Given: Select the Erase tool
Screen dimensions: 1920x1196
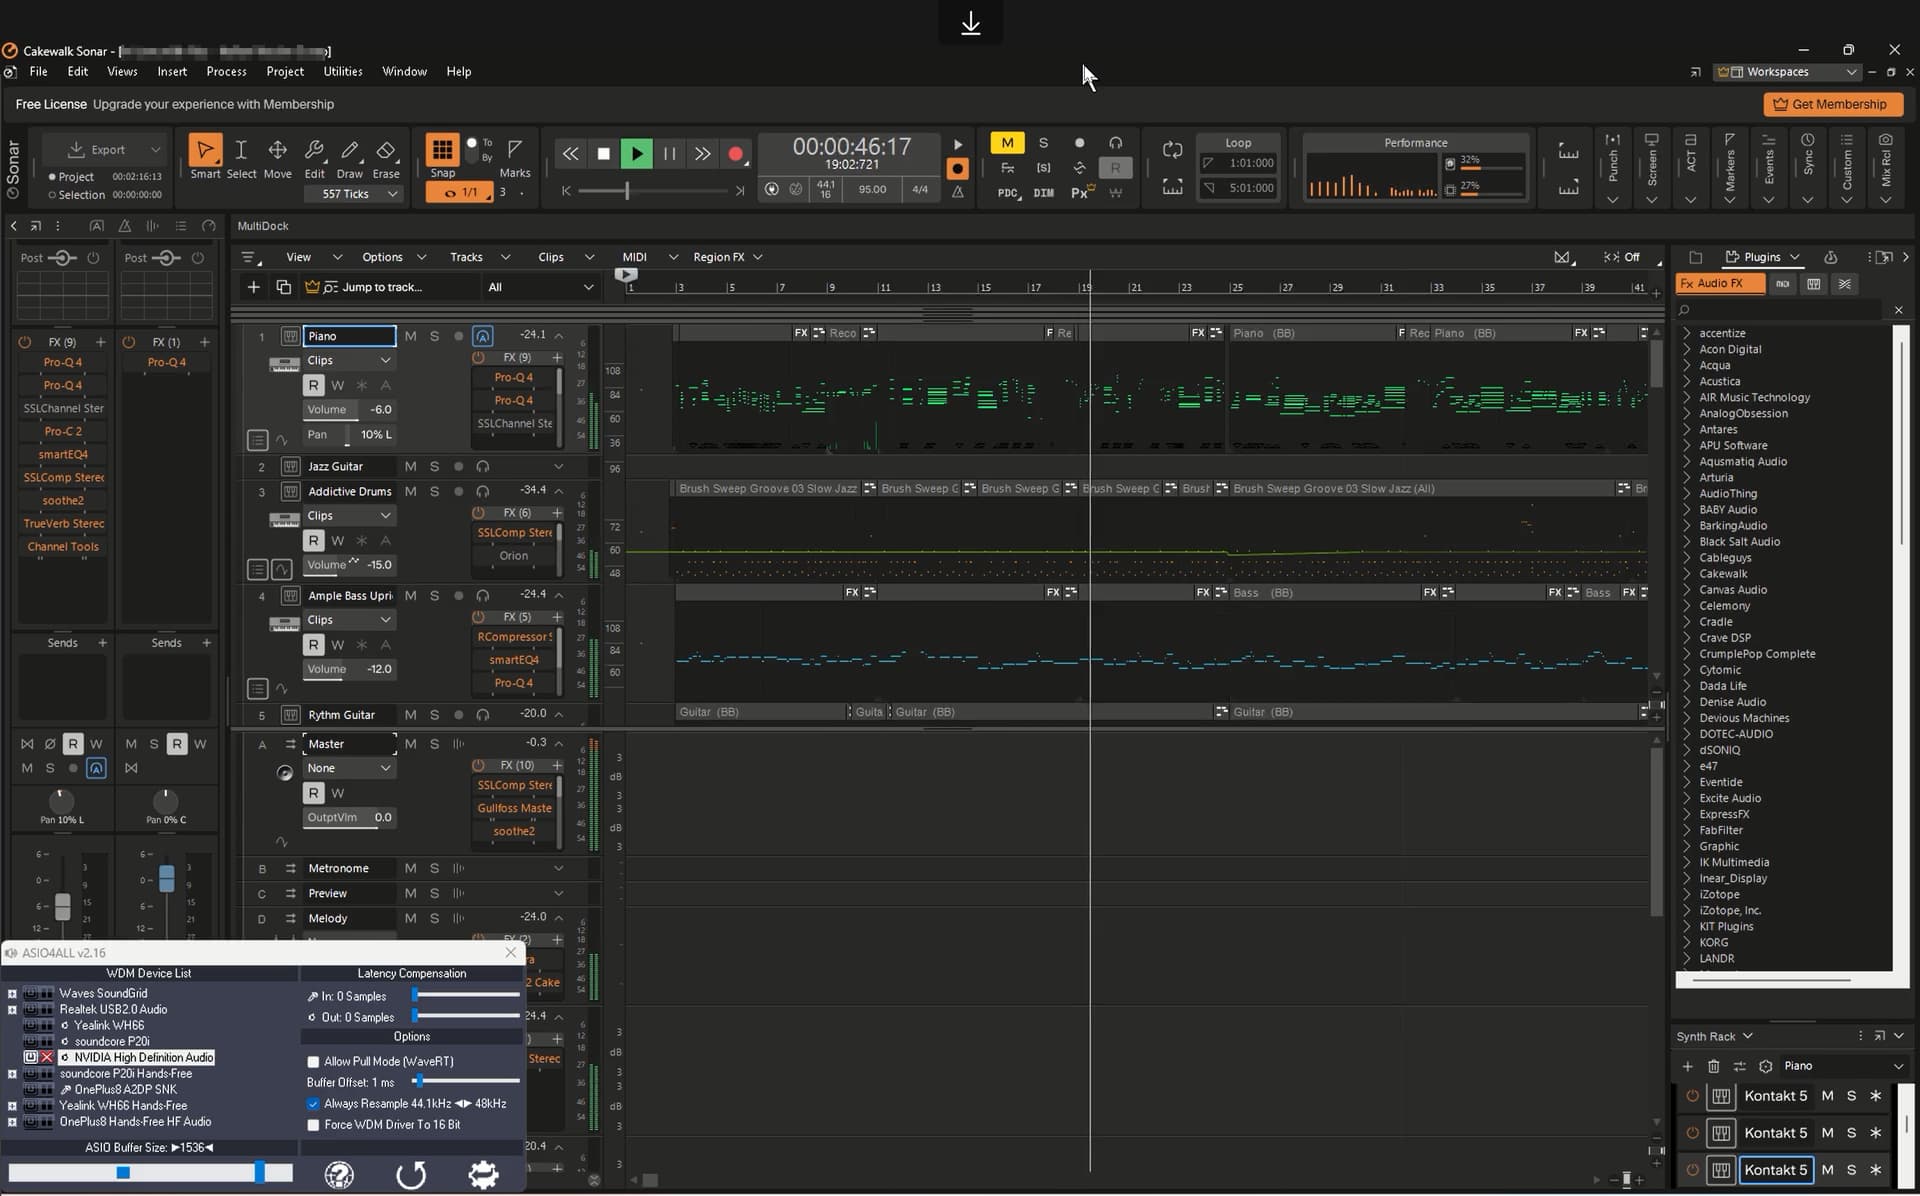Looking at the screenshot, I should pyautogui.click(x=386, y=151).
